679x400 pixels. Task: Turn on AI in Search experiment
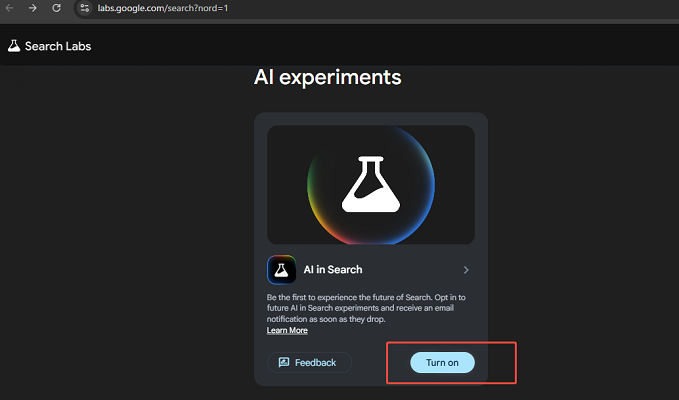pyautogui.click(x=442, y=363)
